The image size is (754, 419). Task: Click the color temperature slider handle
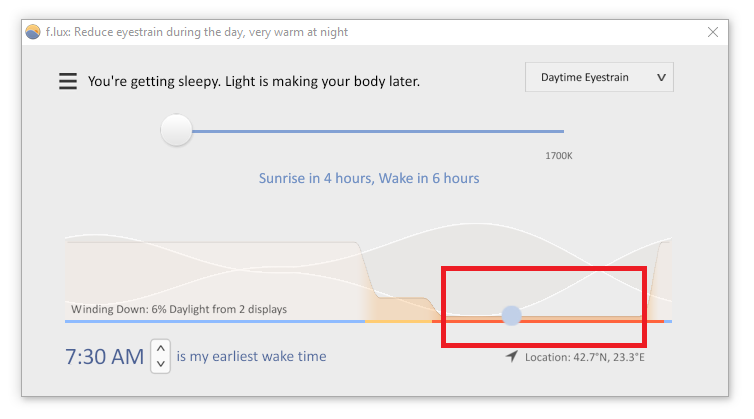[176, 130]
